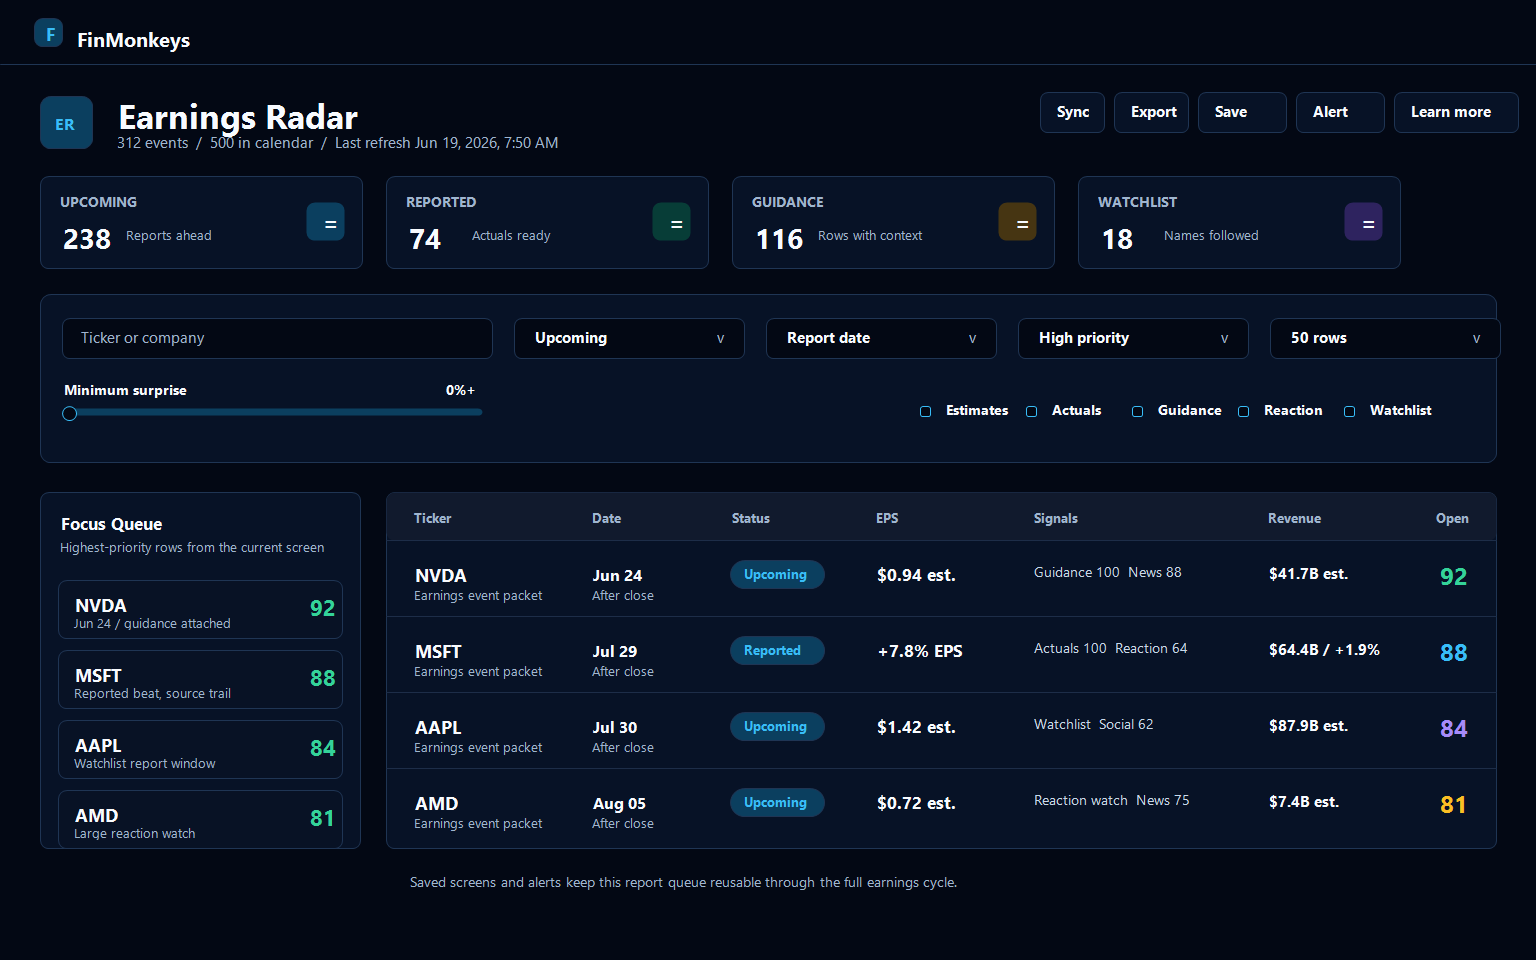Open NVDA row score 92
Image resolution: width=1536 pixels, height=960 pixels.
(1453, 577)
